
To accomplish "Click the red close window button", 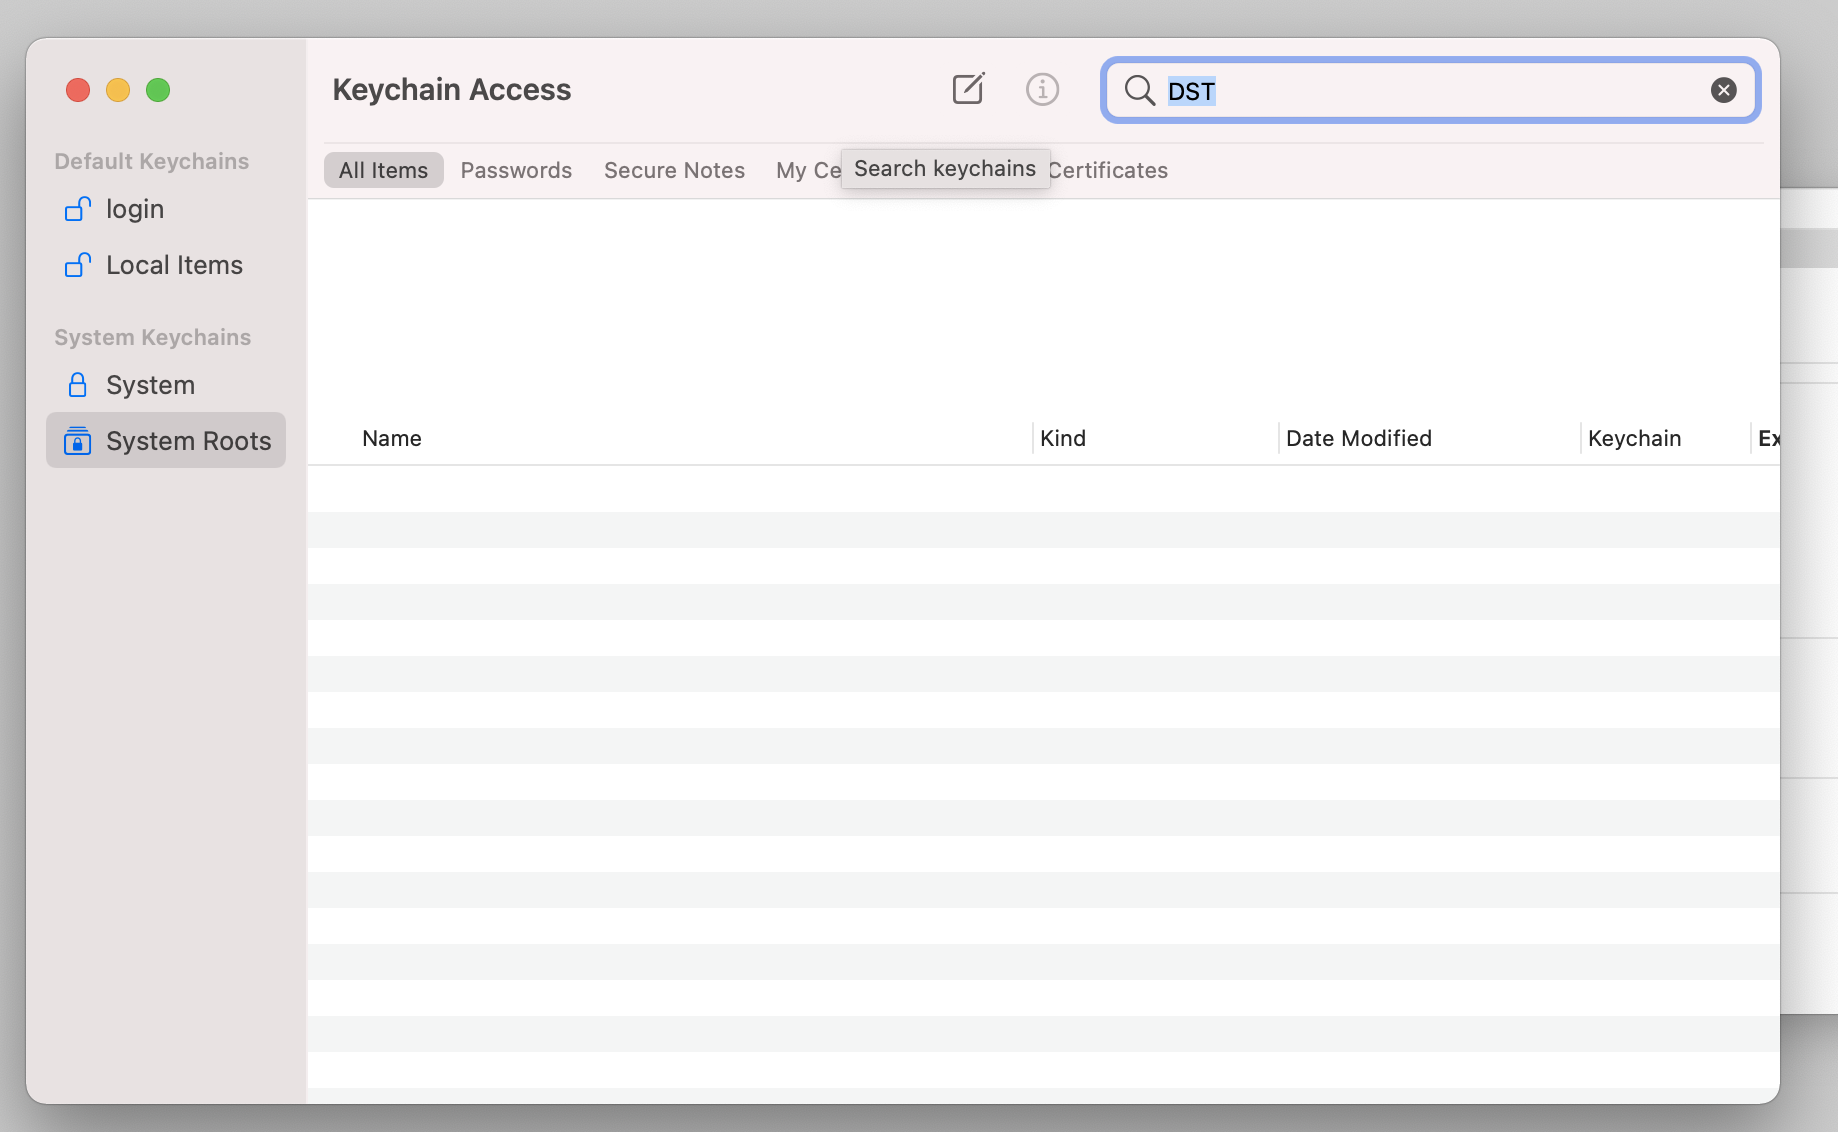I will (x=78, y=90).
